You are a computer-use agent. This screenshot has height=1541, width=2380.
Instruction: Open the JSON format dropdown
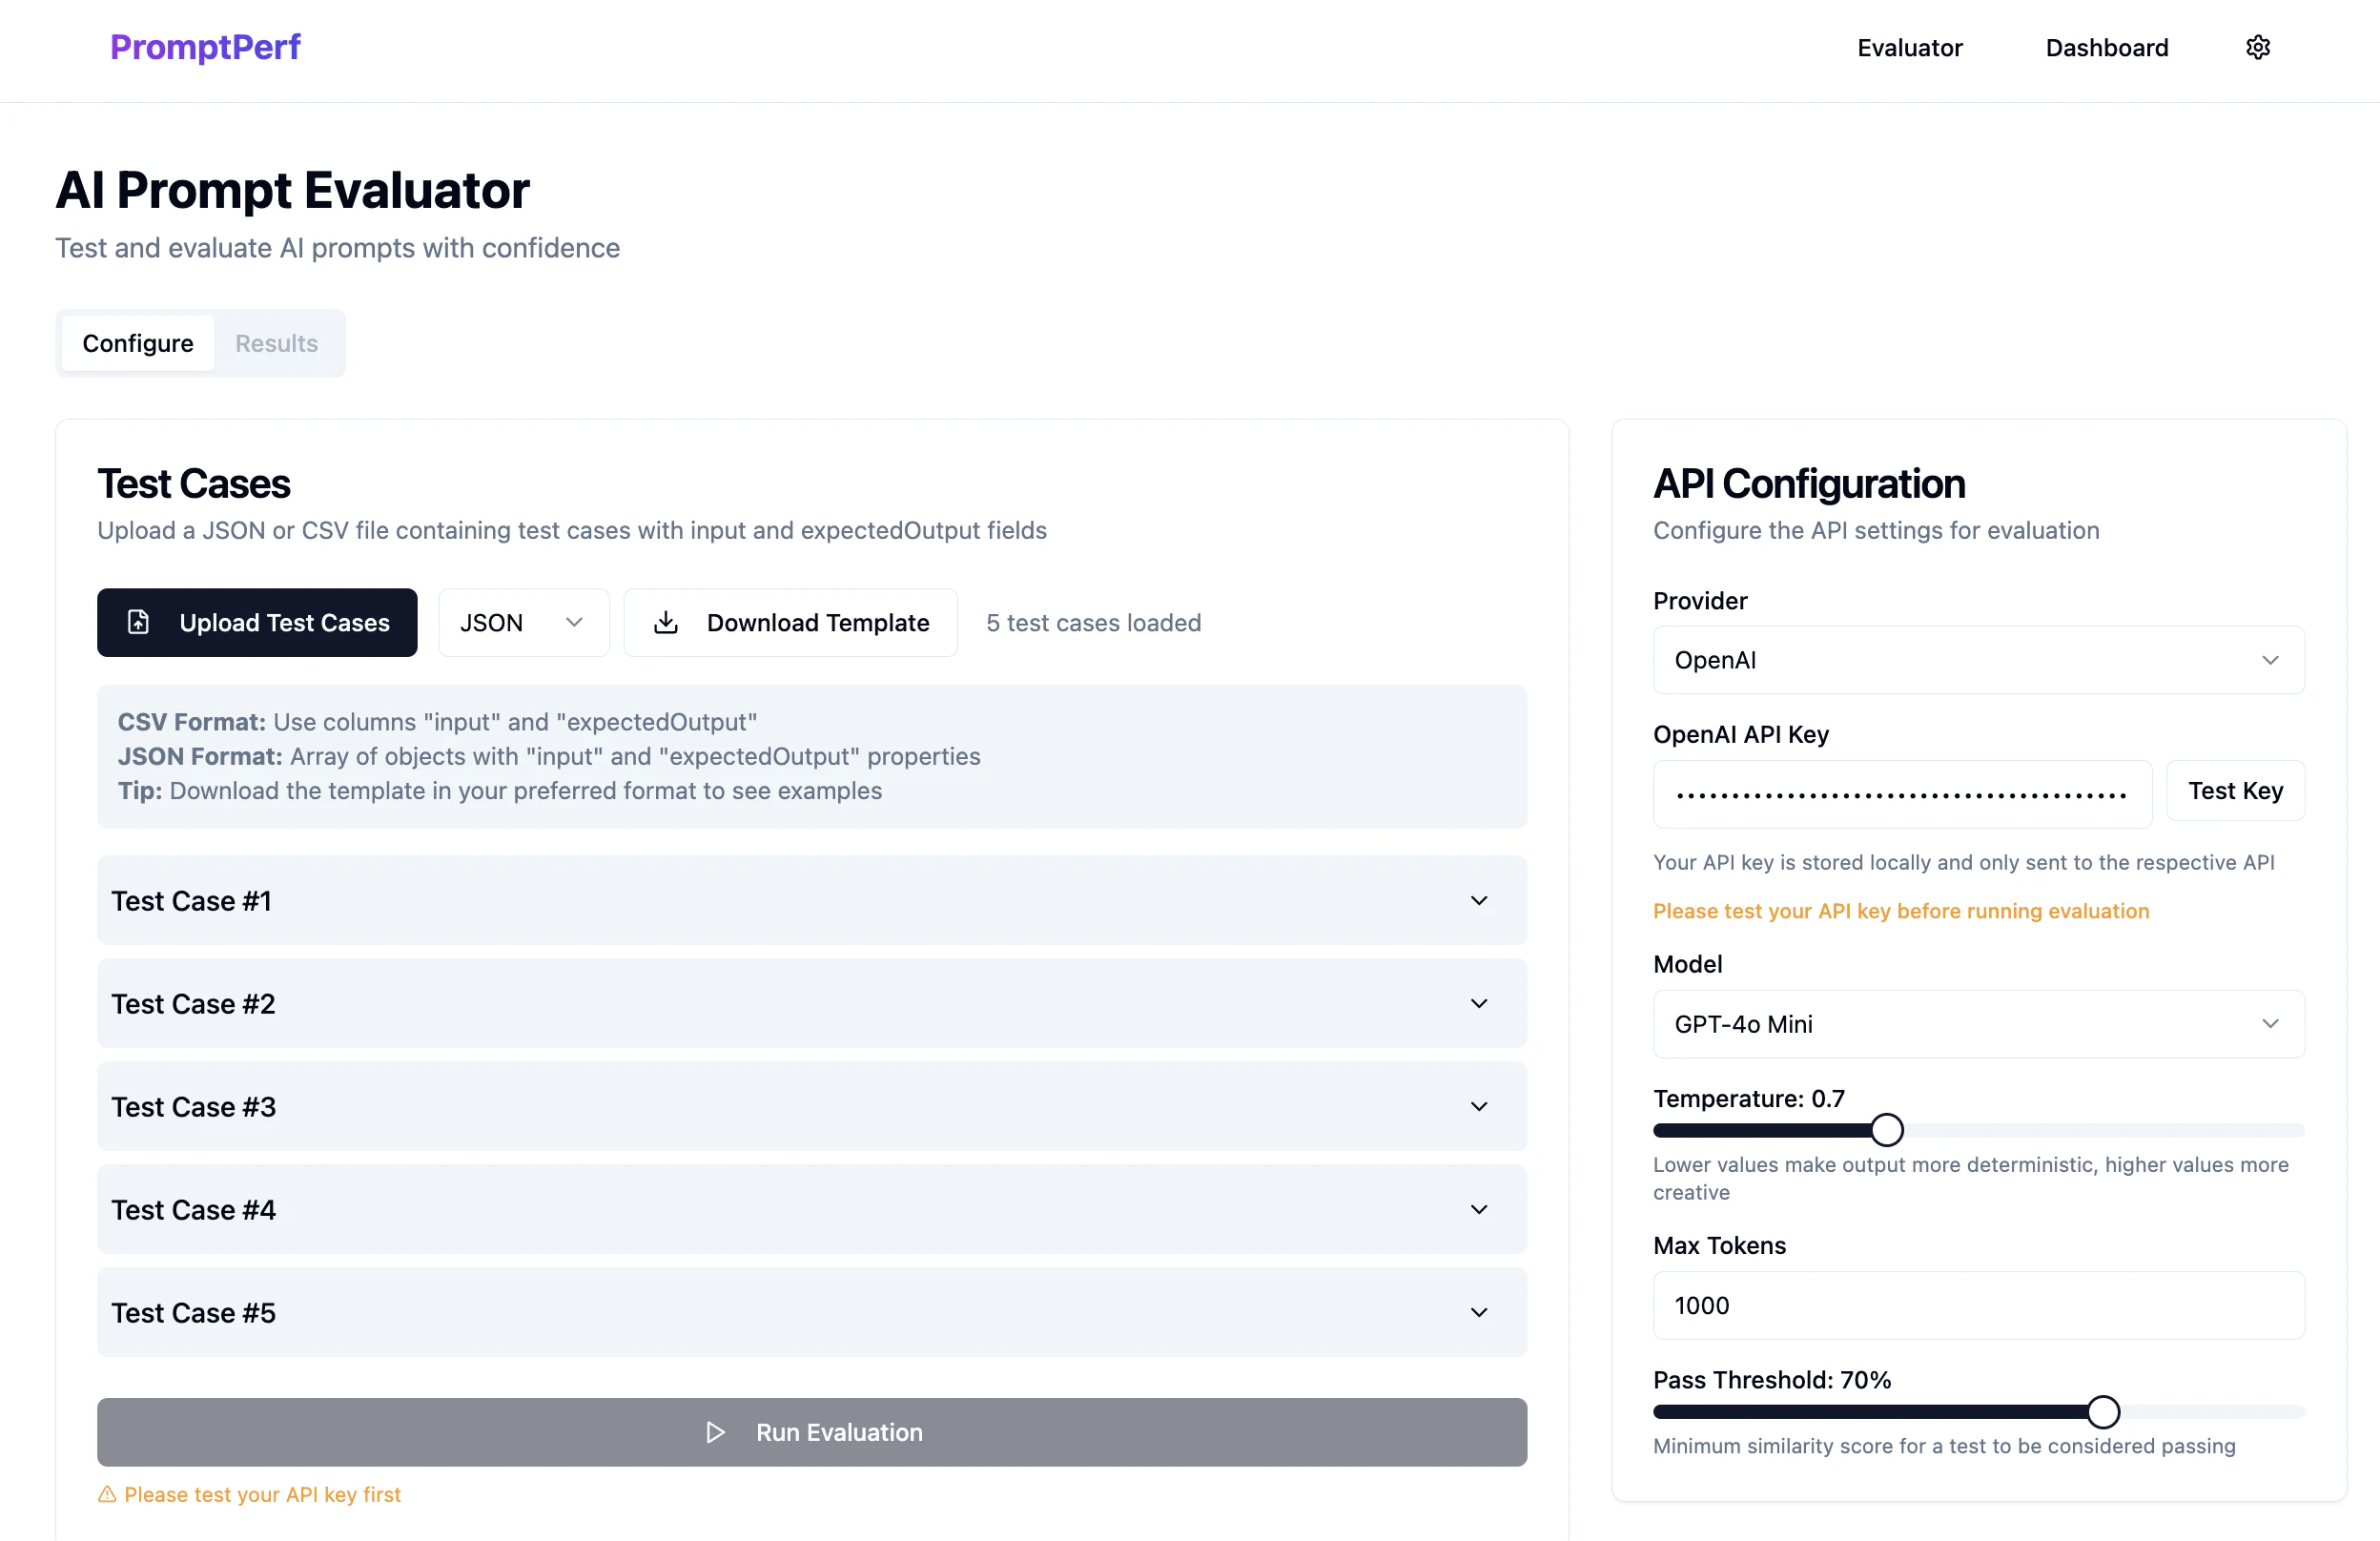tap(523, 622)
